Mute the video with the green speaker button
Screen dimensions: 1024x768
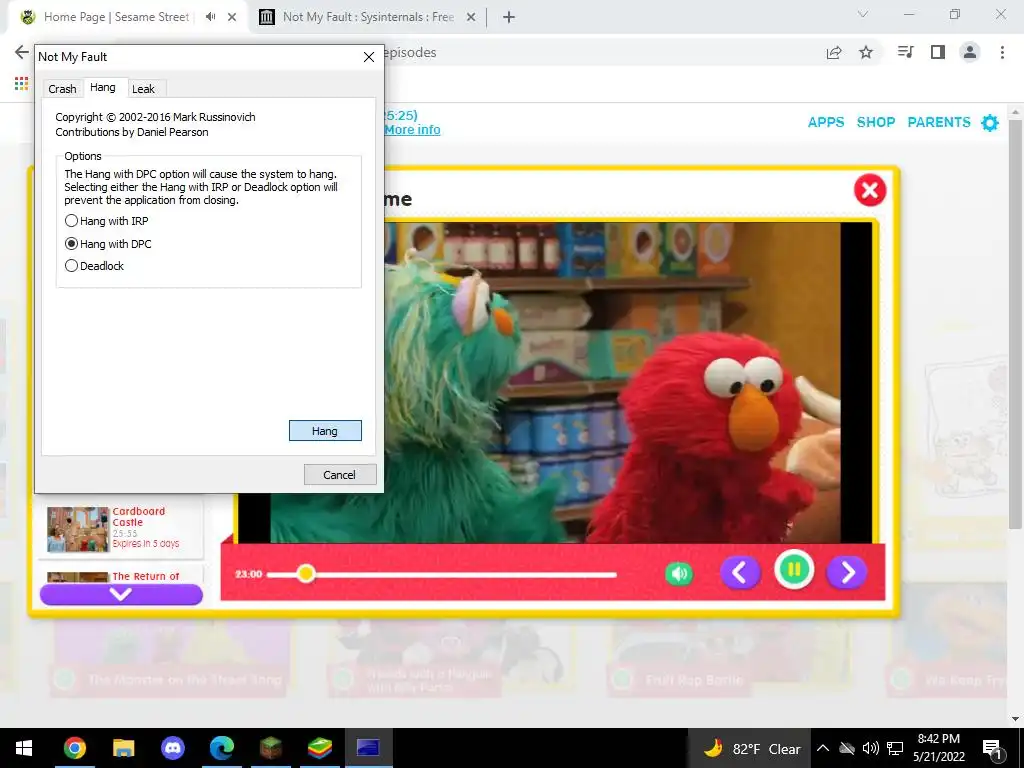[679, 573]
